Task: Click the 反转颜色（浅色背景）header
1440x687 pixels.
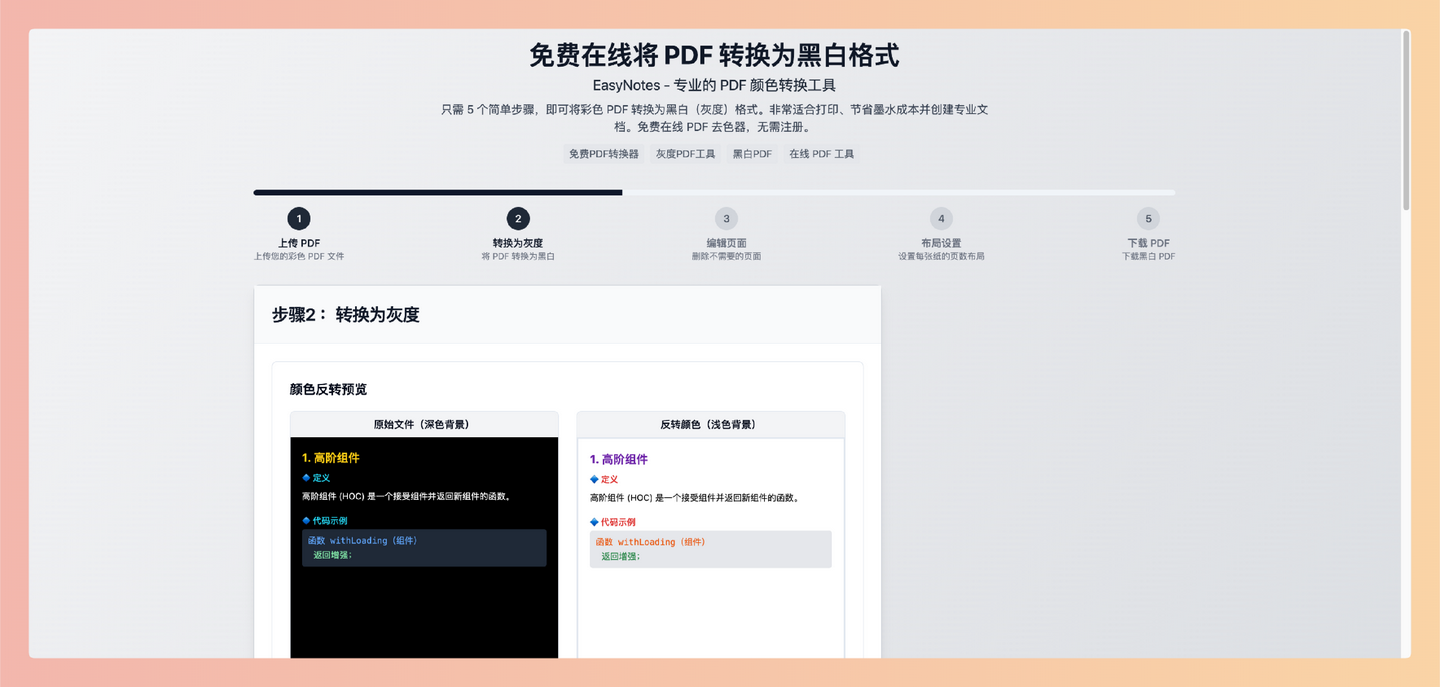Action: [x=711, y=424]
